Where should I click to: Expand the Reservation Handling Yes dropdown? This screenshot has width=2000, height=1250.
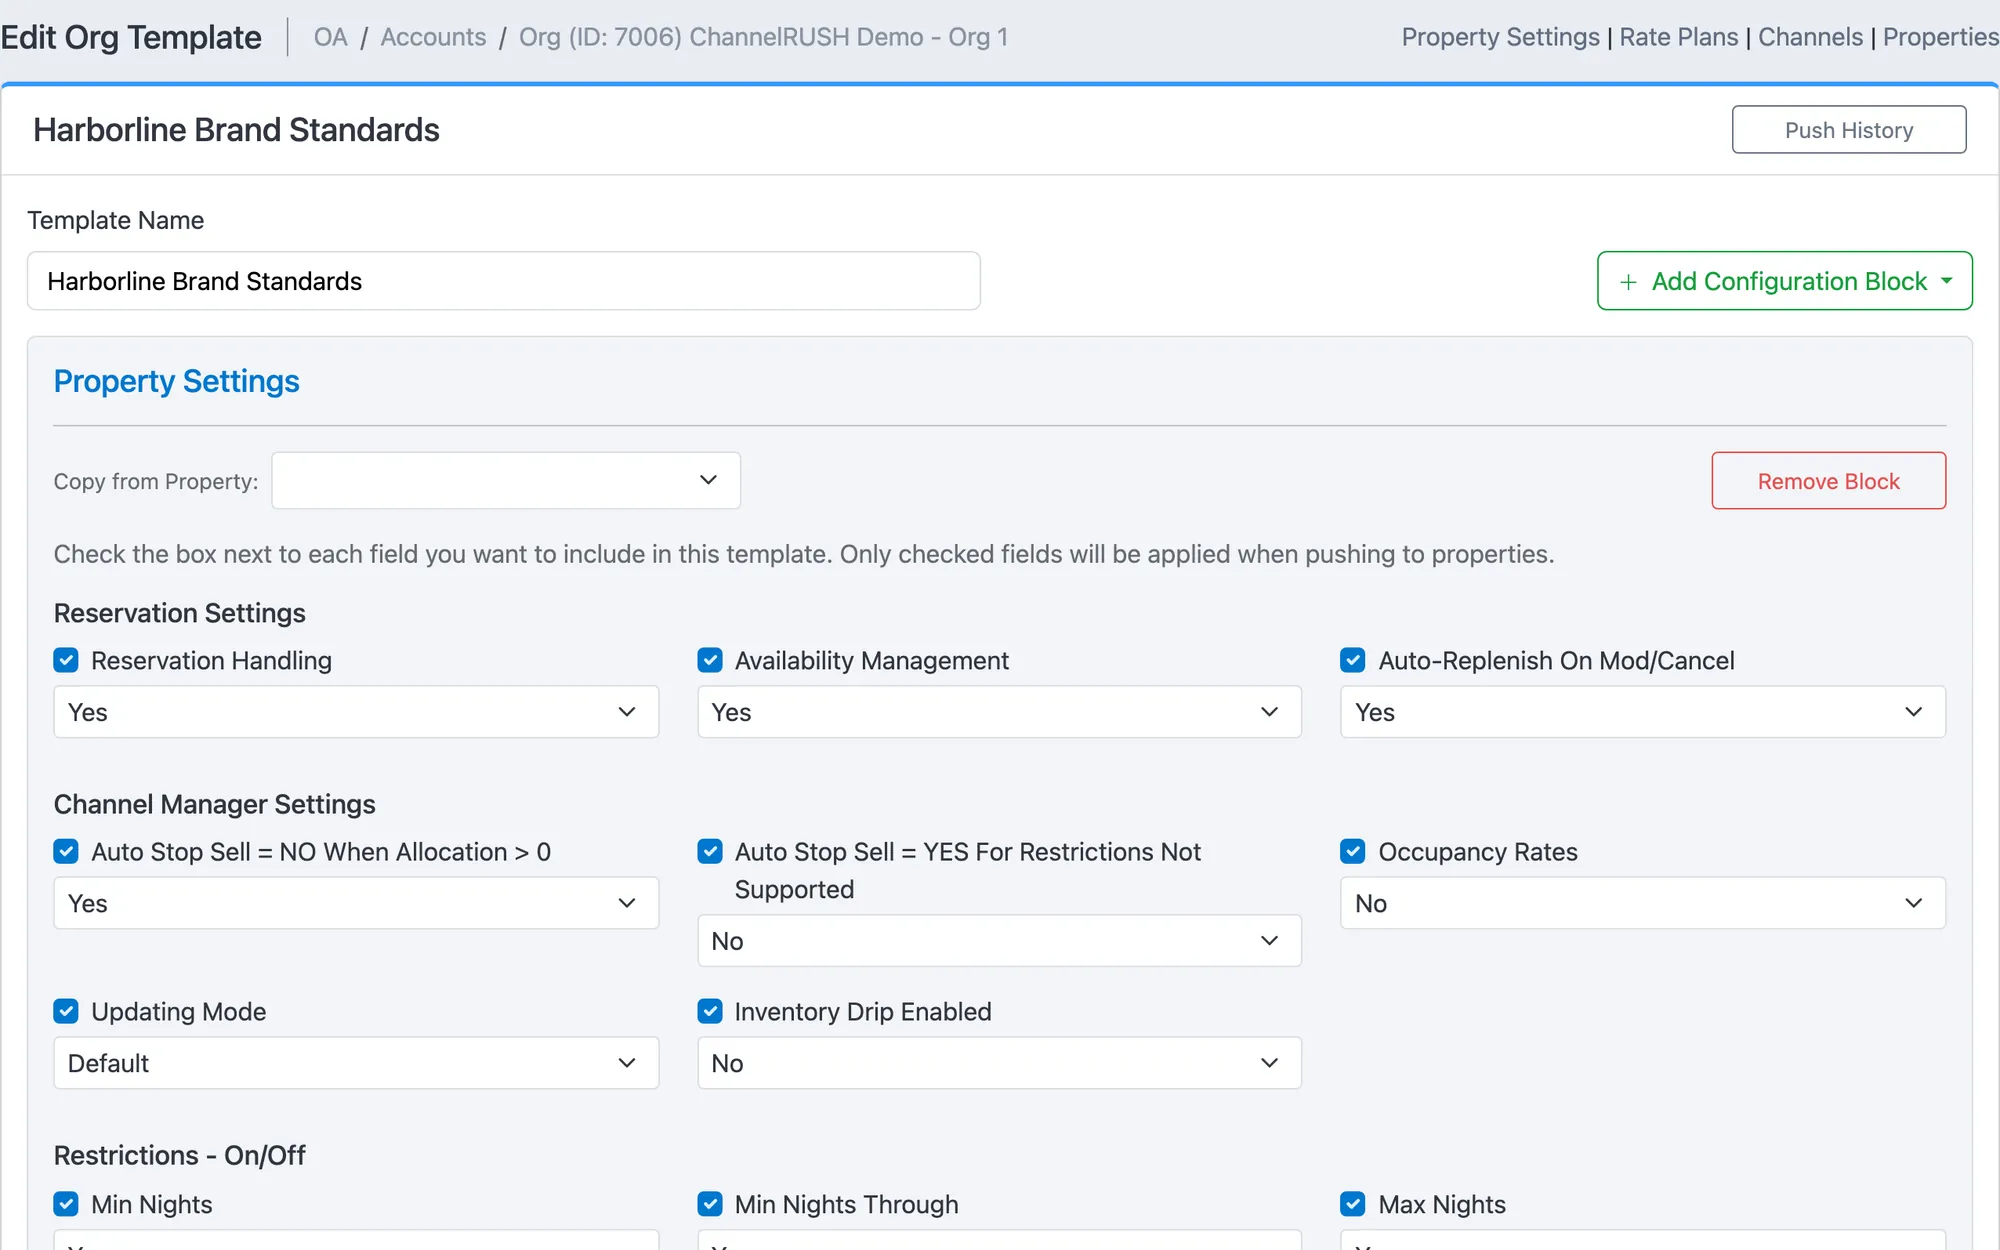[356, 712]
